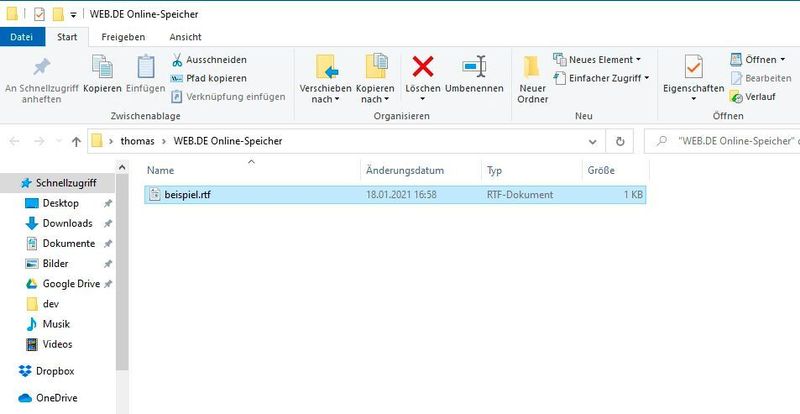The image size is (800, 414).
Task: Open Videos in the sidebar
Action: click(57, 344)
